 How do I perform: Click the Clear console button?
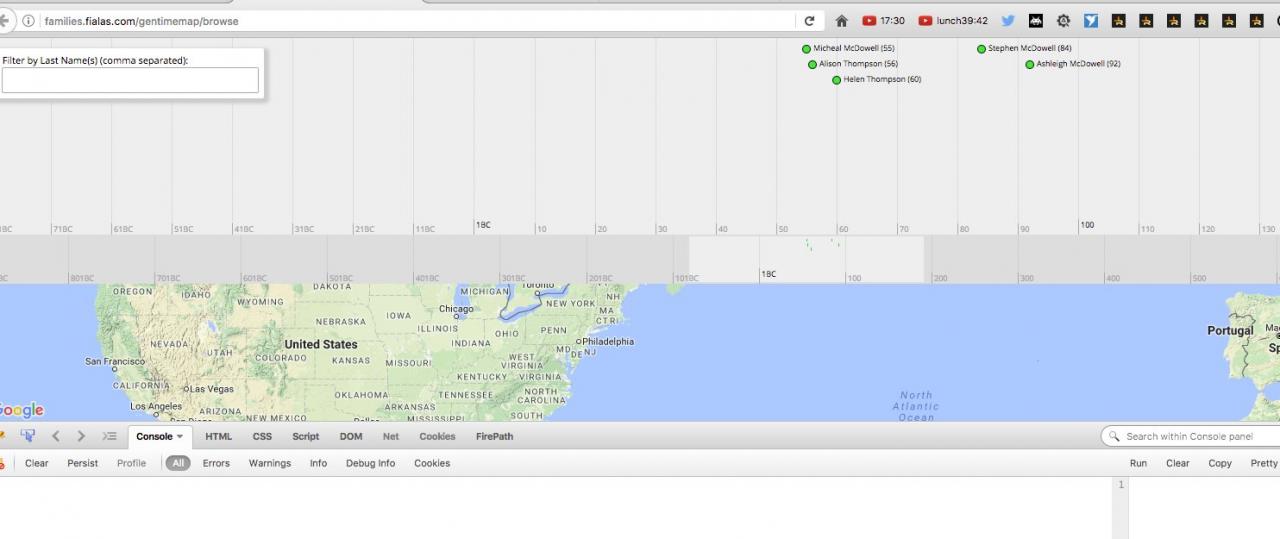pos(37,463)
